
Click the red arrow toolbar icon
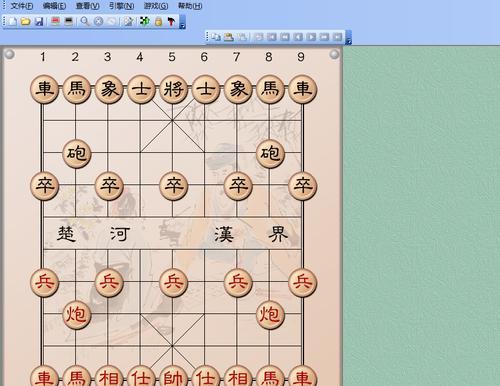coord(171,22)
